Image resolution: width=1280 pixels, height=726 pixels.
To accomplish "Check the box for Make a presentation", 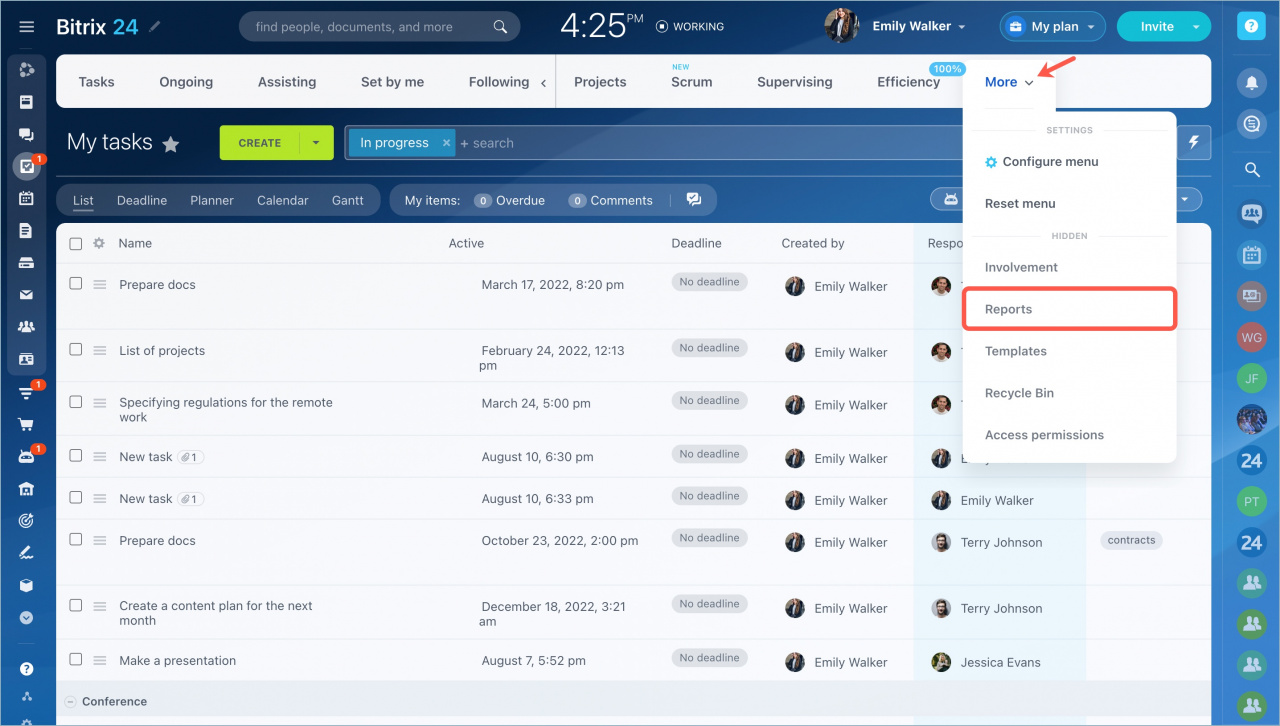I will click(76, 659).
